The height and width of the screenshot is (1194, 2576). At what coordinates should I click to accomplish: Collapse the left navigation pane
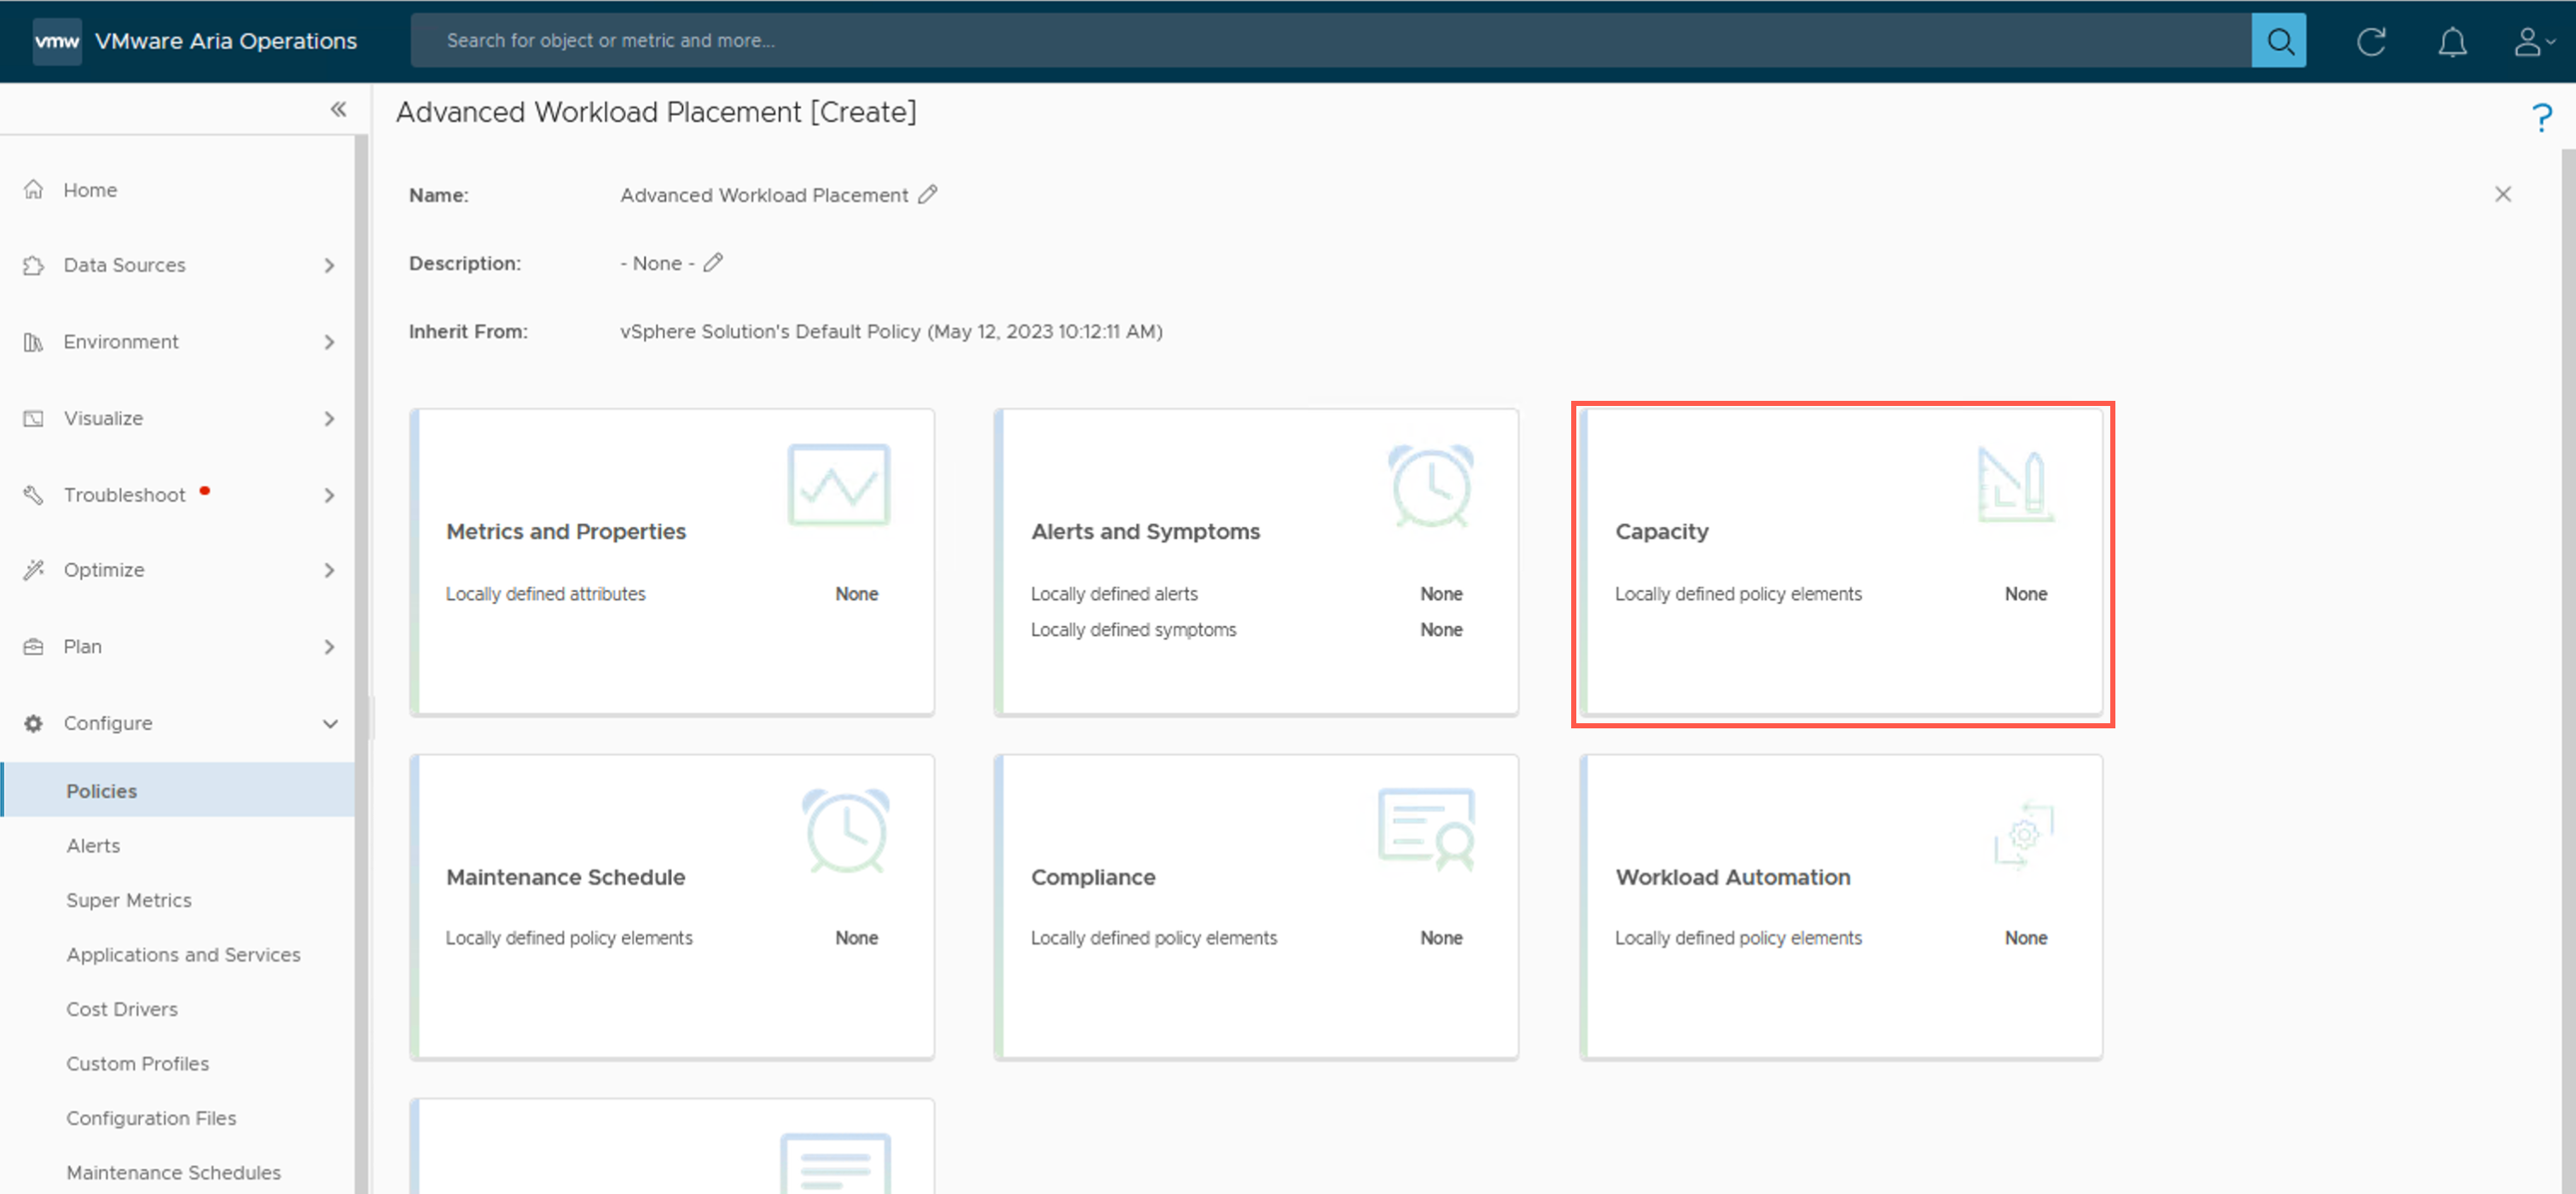click(x=338, y=109)
